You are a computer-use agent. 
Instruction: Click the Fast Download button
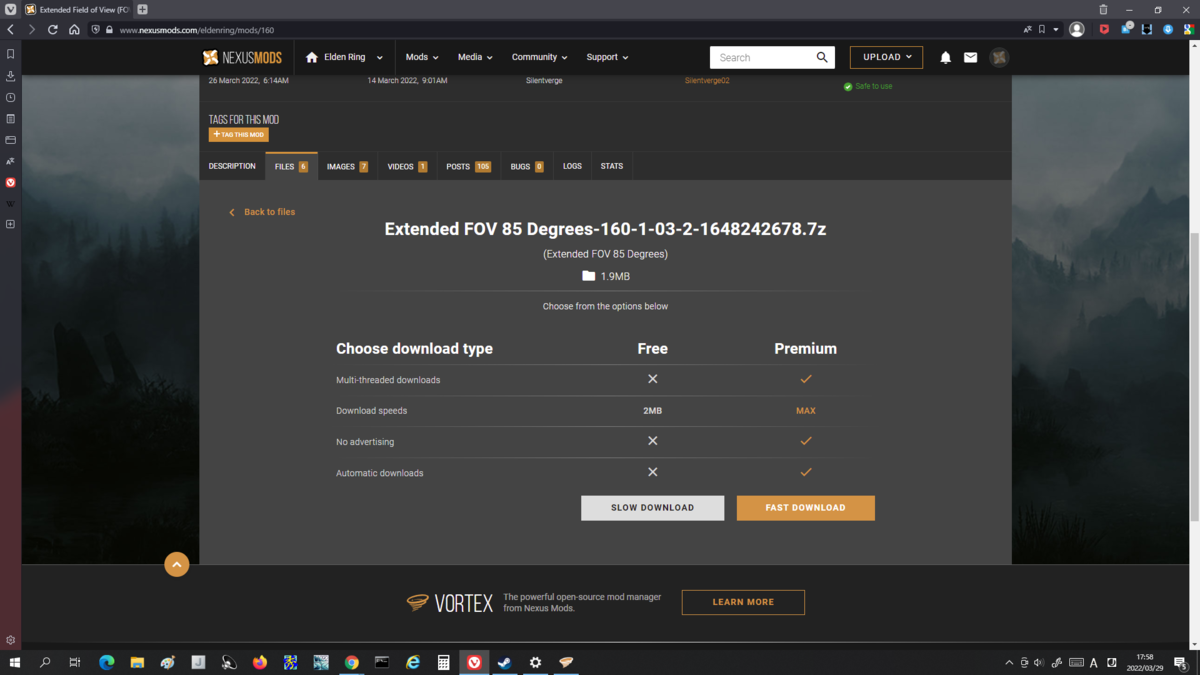click(x=806, y=508)
